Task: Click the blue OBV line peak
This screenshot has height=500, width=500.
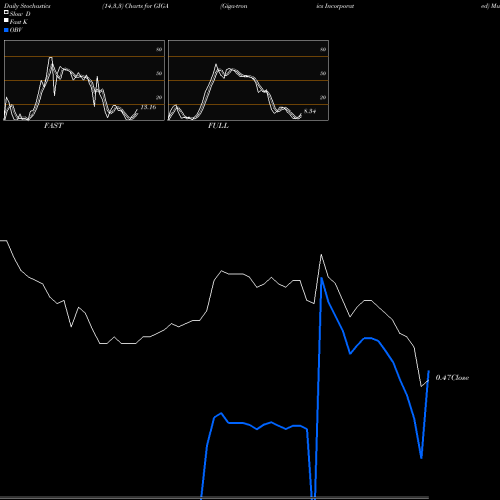Action: pyautogui.click(x=322, y=278)
